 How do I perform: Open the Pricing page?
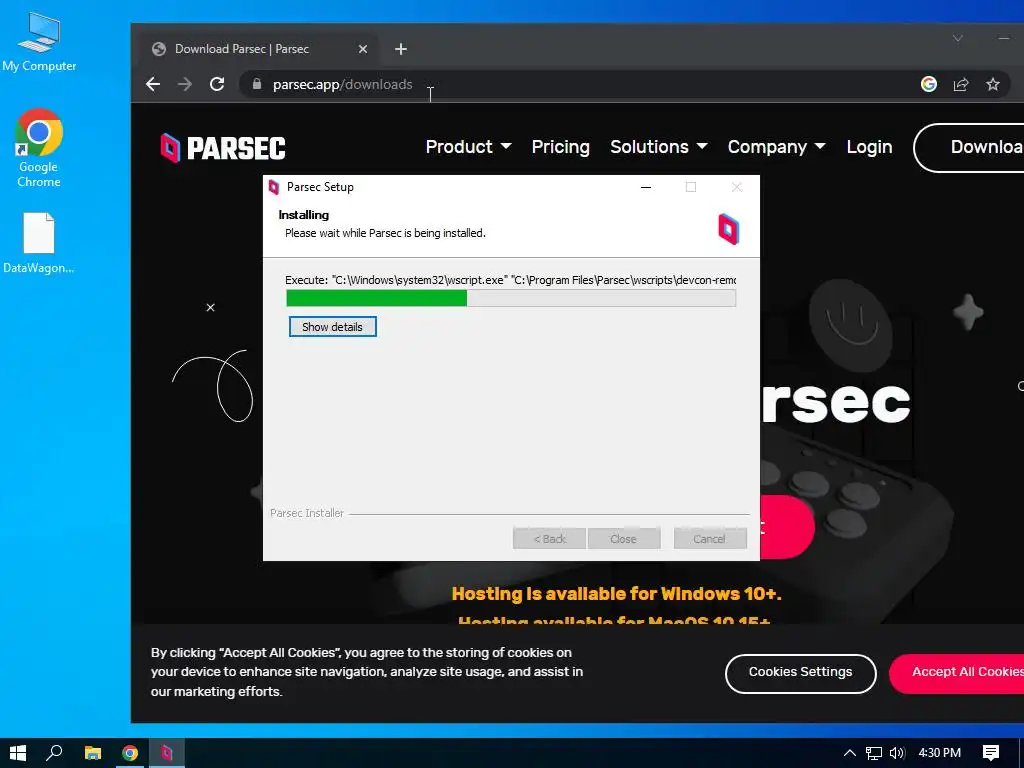[560, 147]
